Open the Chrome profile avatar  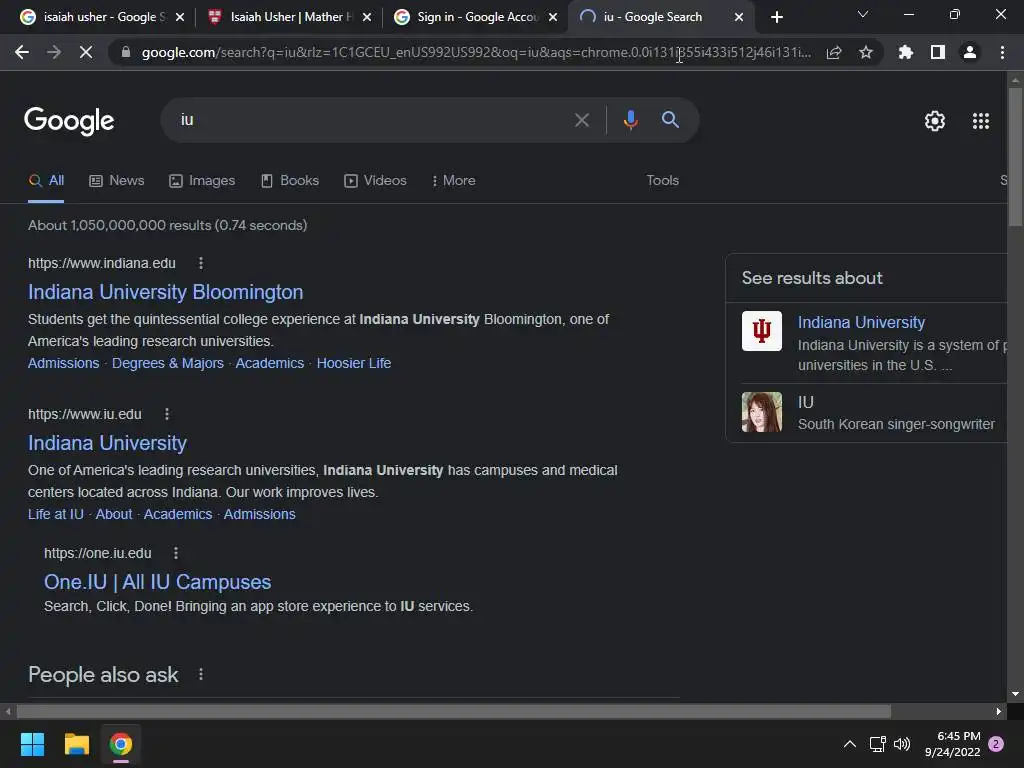(970, 52)
